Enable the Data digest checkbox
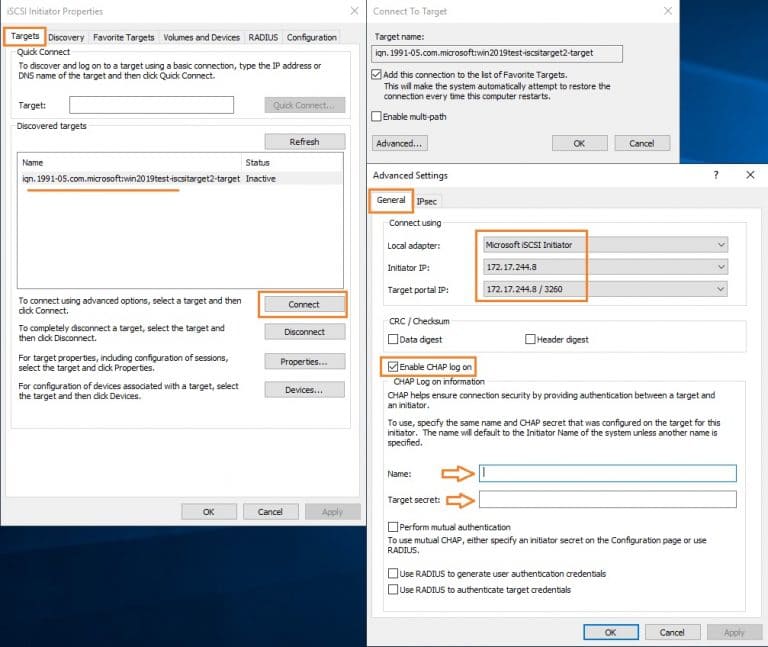 pyautogui.click(x=393, y=340)
